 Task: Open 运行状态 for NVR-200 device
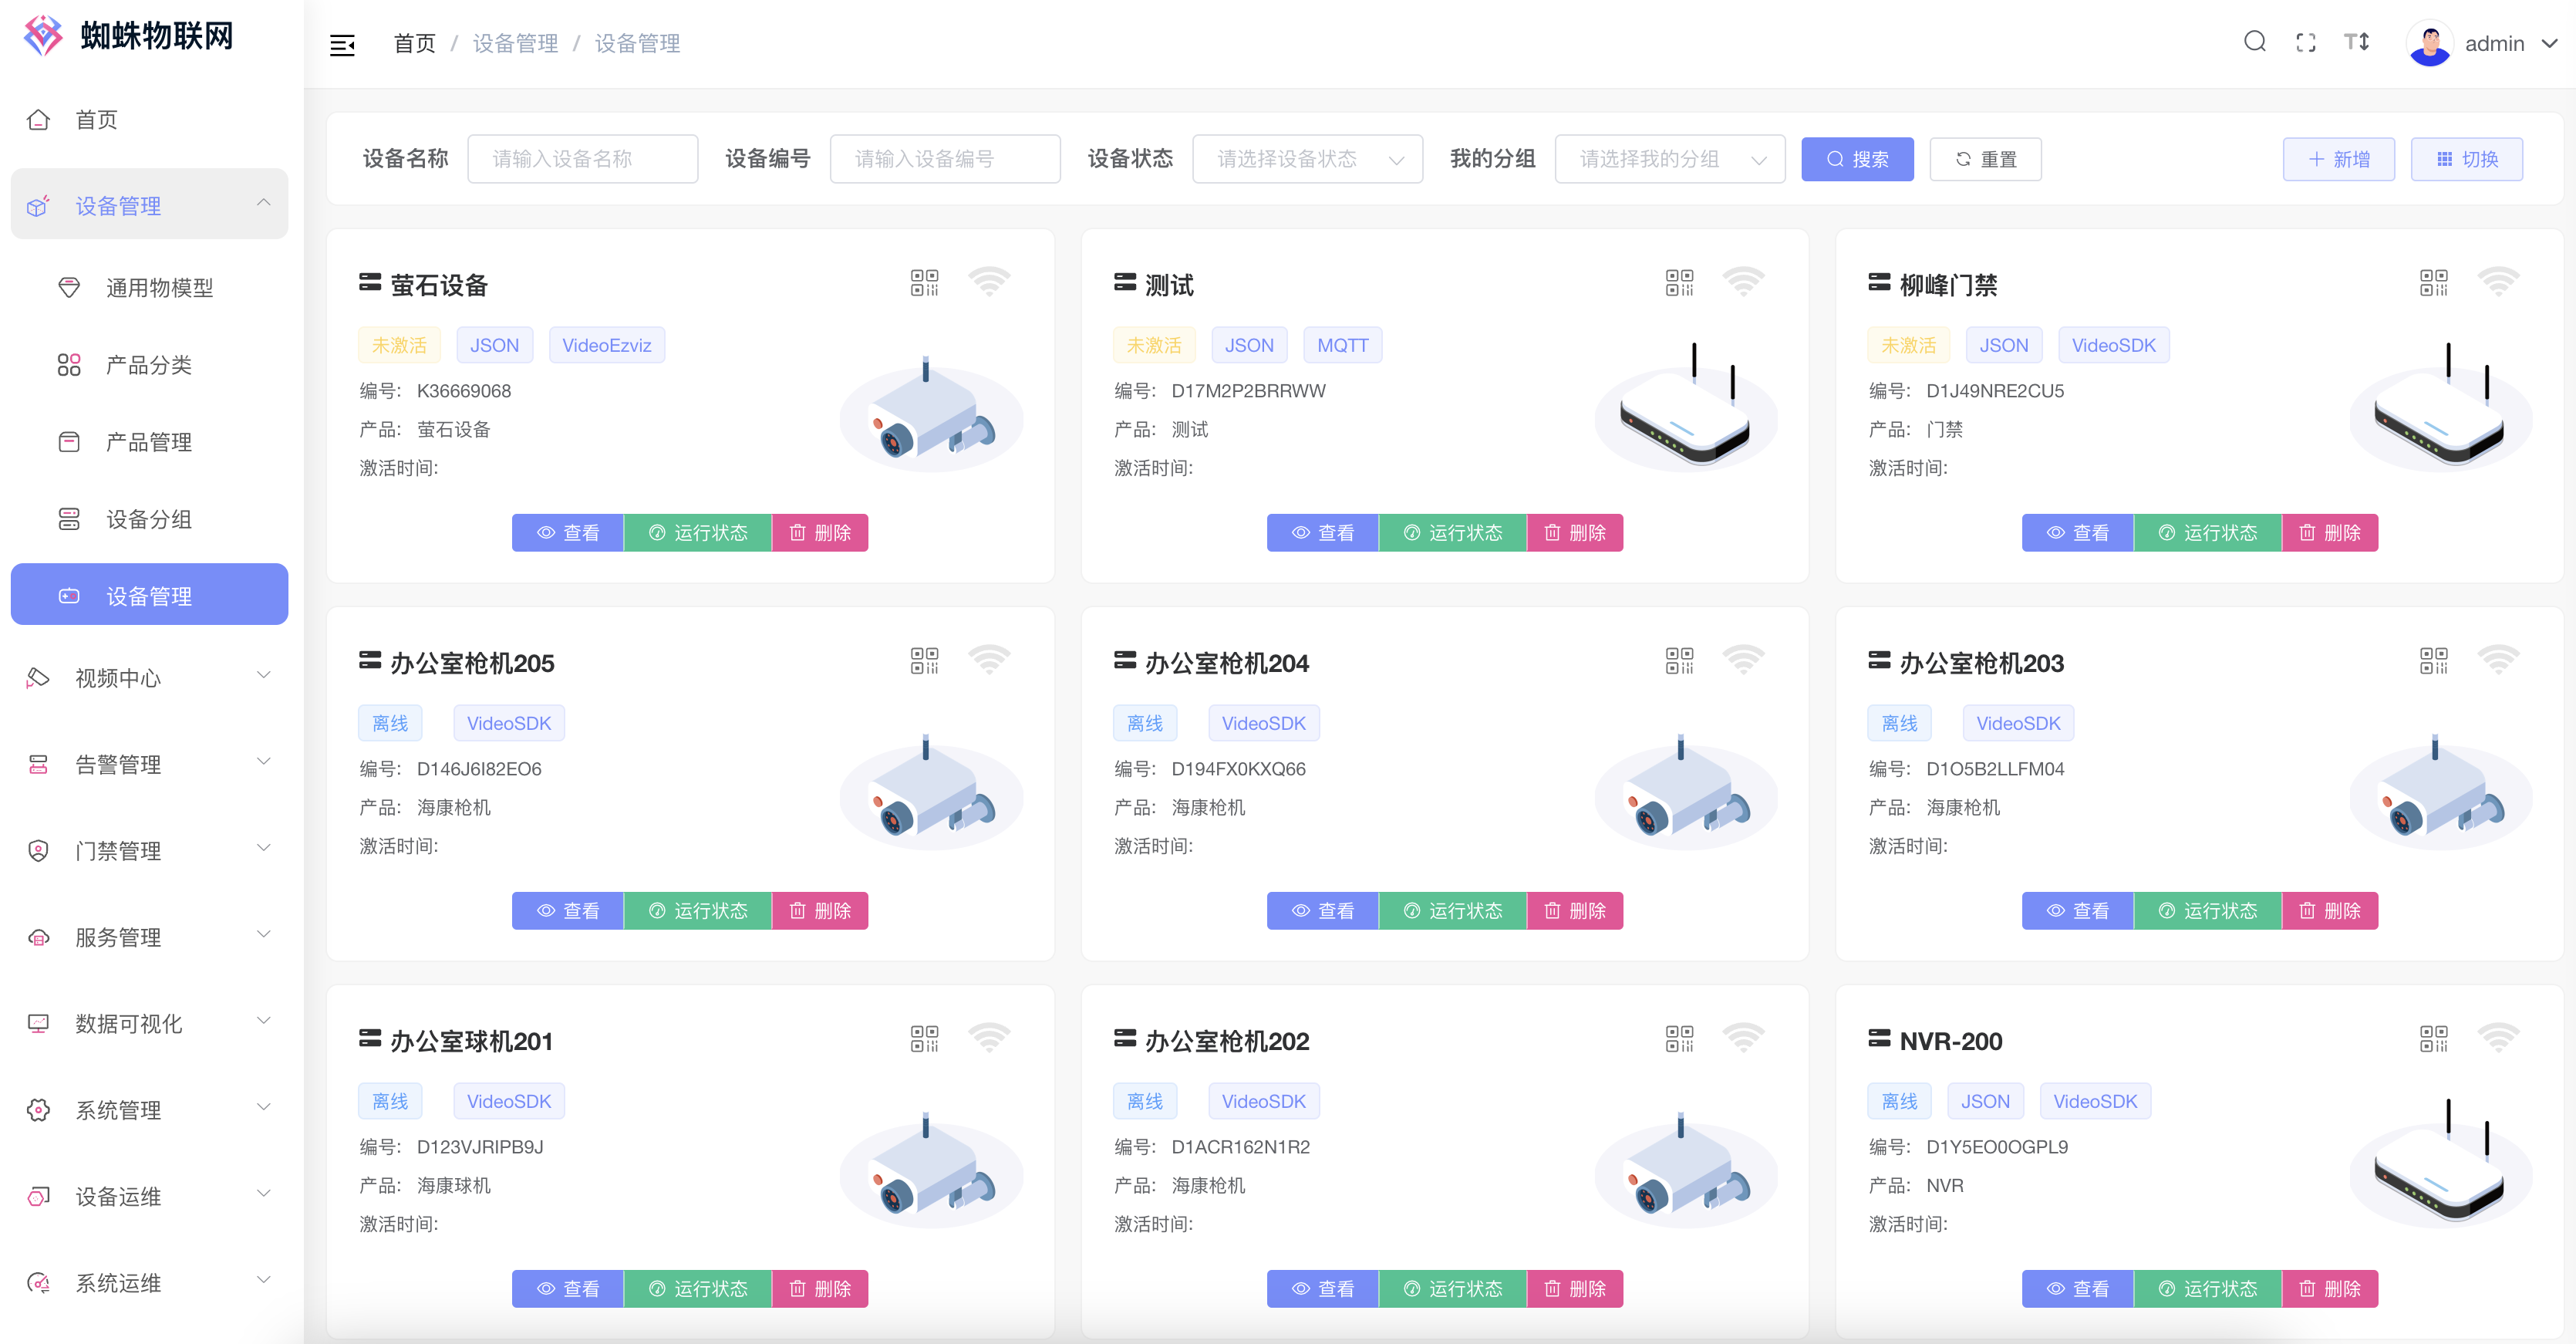click(2208, 1289)
